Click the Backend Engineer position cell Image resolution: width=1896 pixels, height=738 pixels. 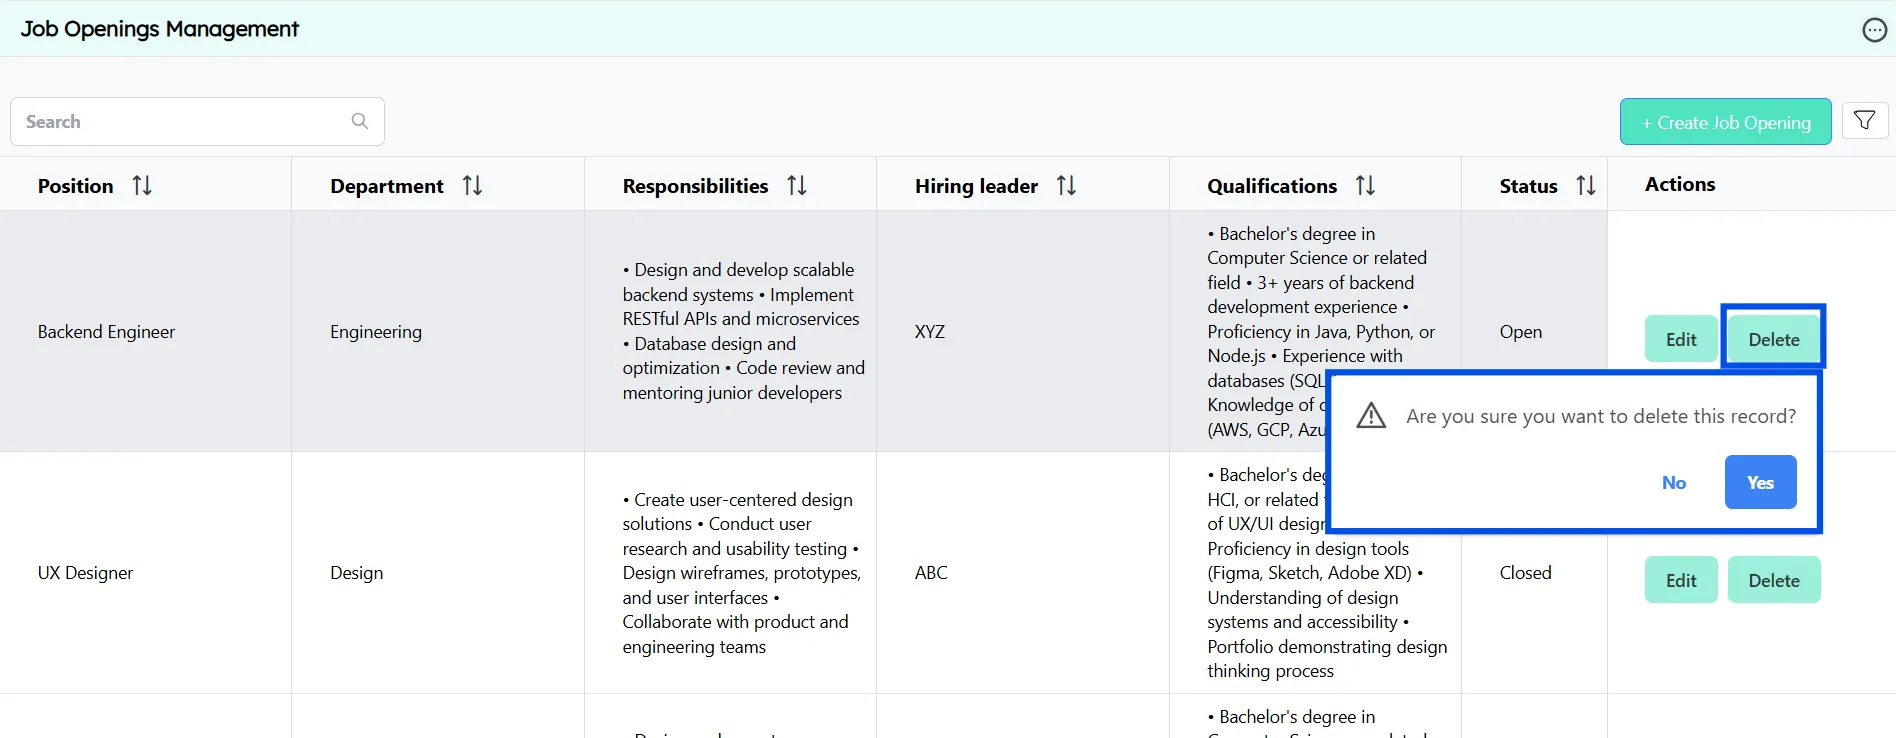(x=106, y=332)
